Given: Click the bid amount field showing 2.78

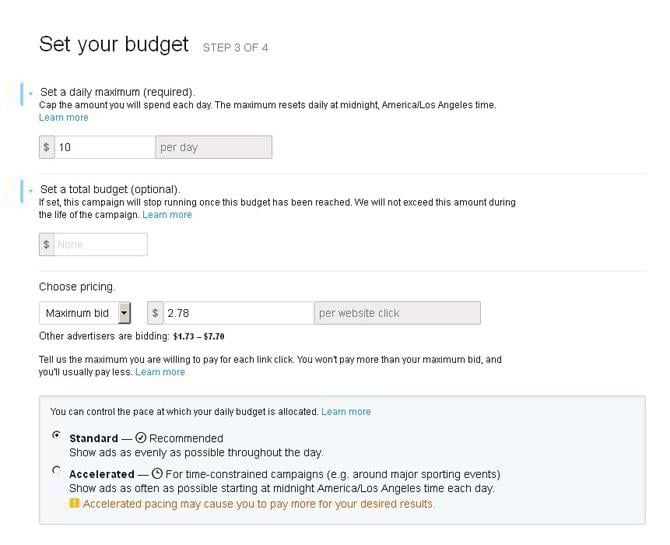Looking at the screenshot, I should 239,313.
